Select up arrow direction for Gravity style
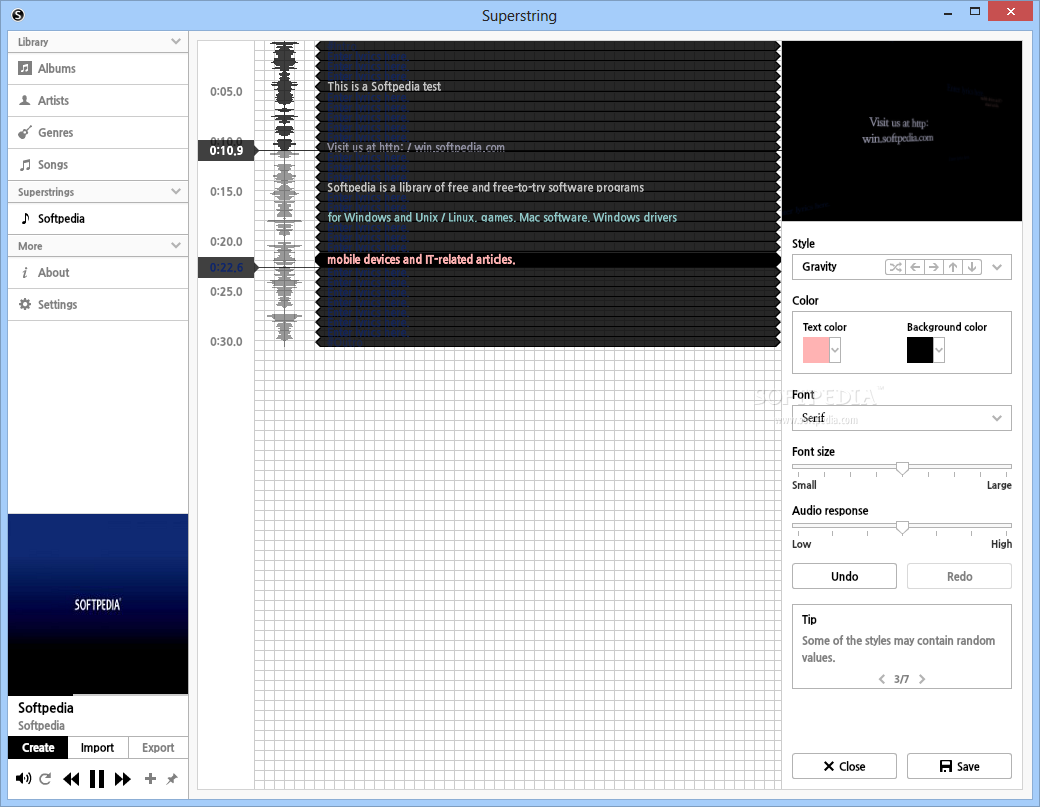 click(x=953, y=267)
